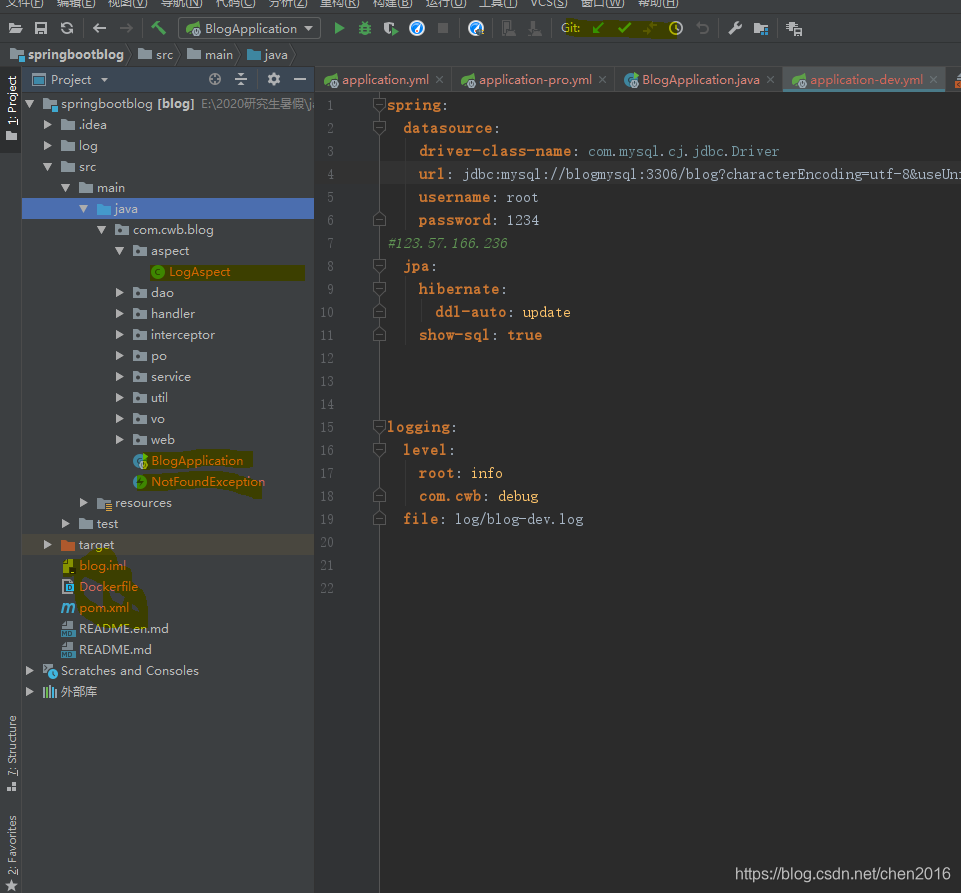Toggle the 2: Favorites tool window

pyautogui.click(x=11, y=853)
